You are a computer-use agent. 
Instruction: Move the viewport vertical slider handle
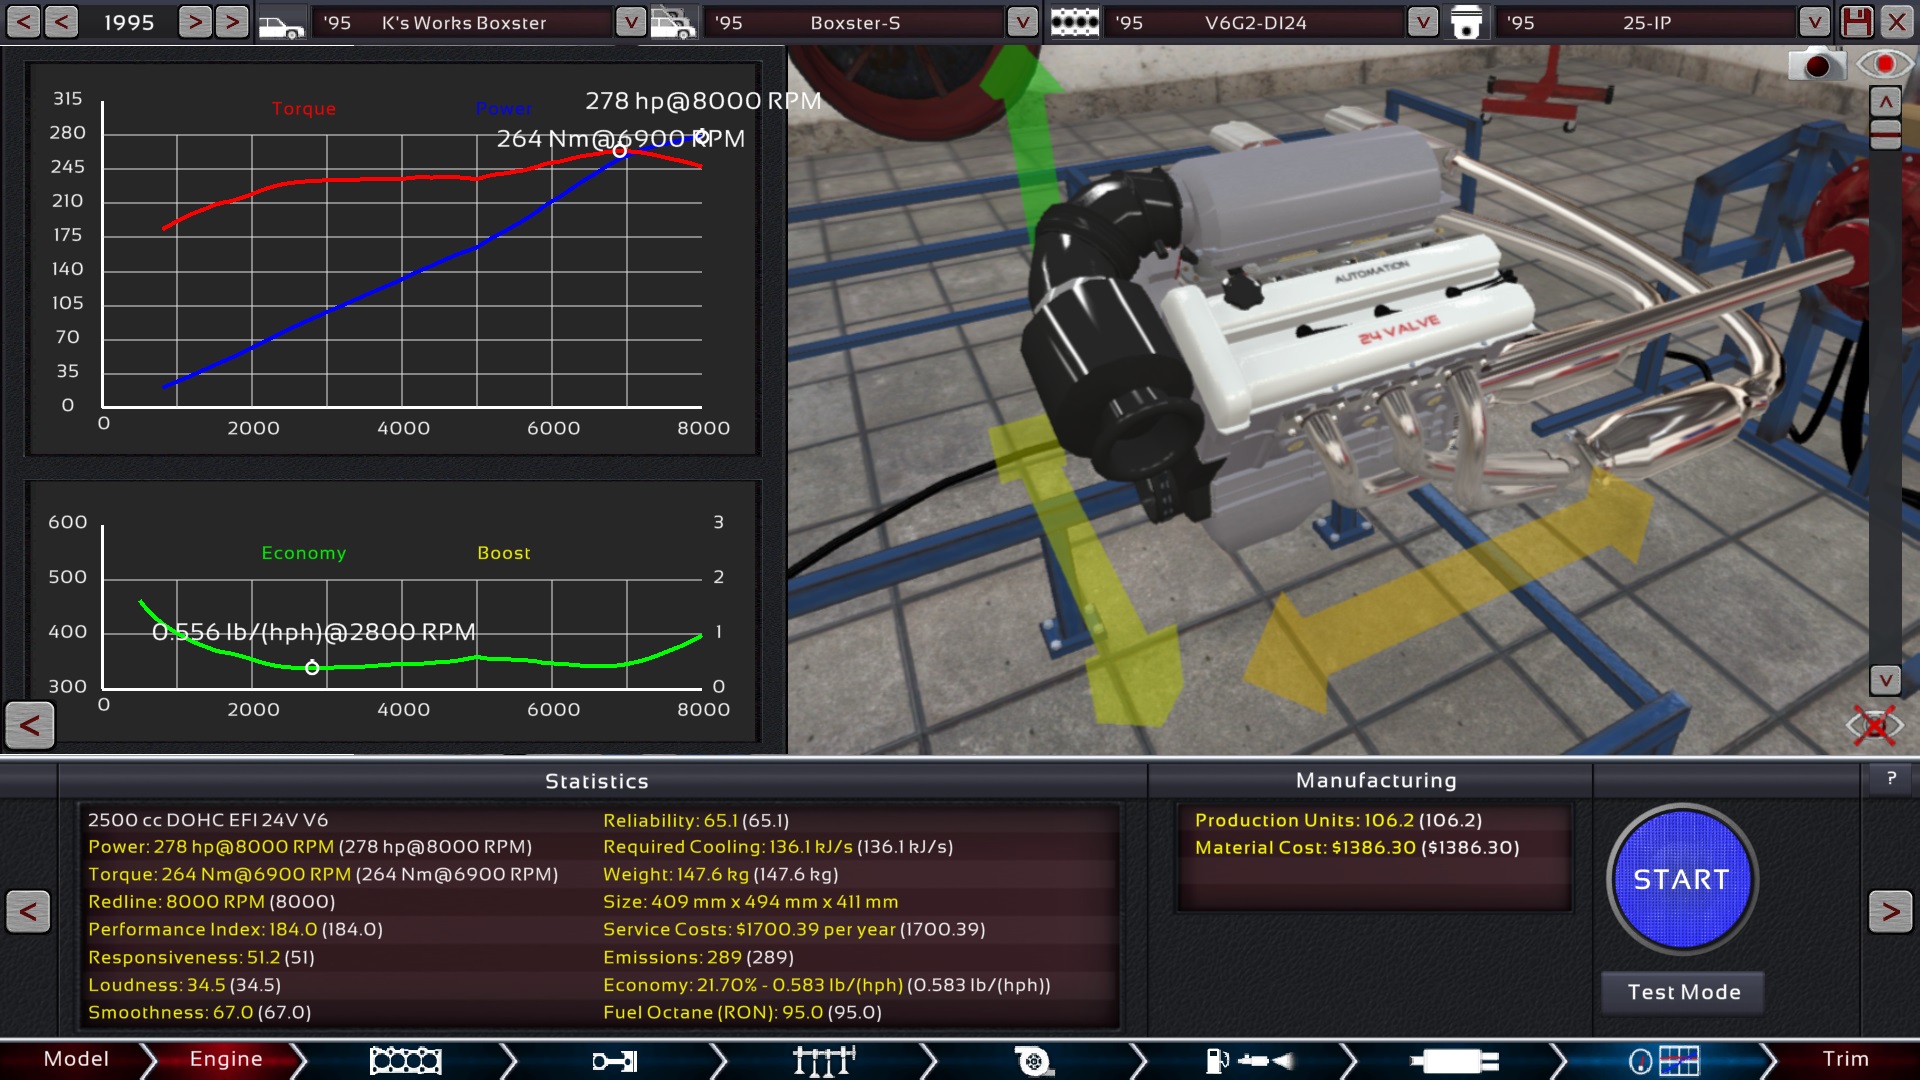point(1885,134)
